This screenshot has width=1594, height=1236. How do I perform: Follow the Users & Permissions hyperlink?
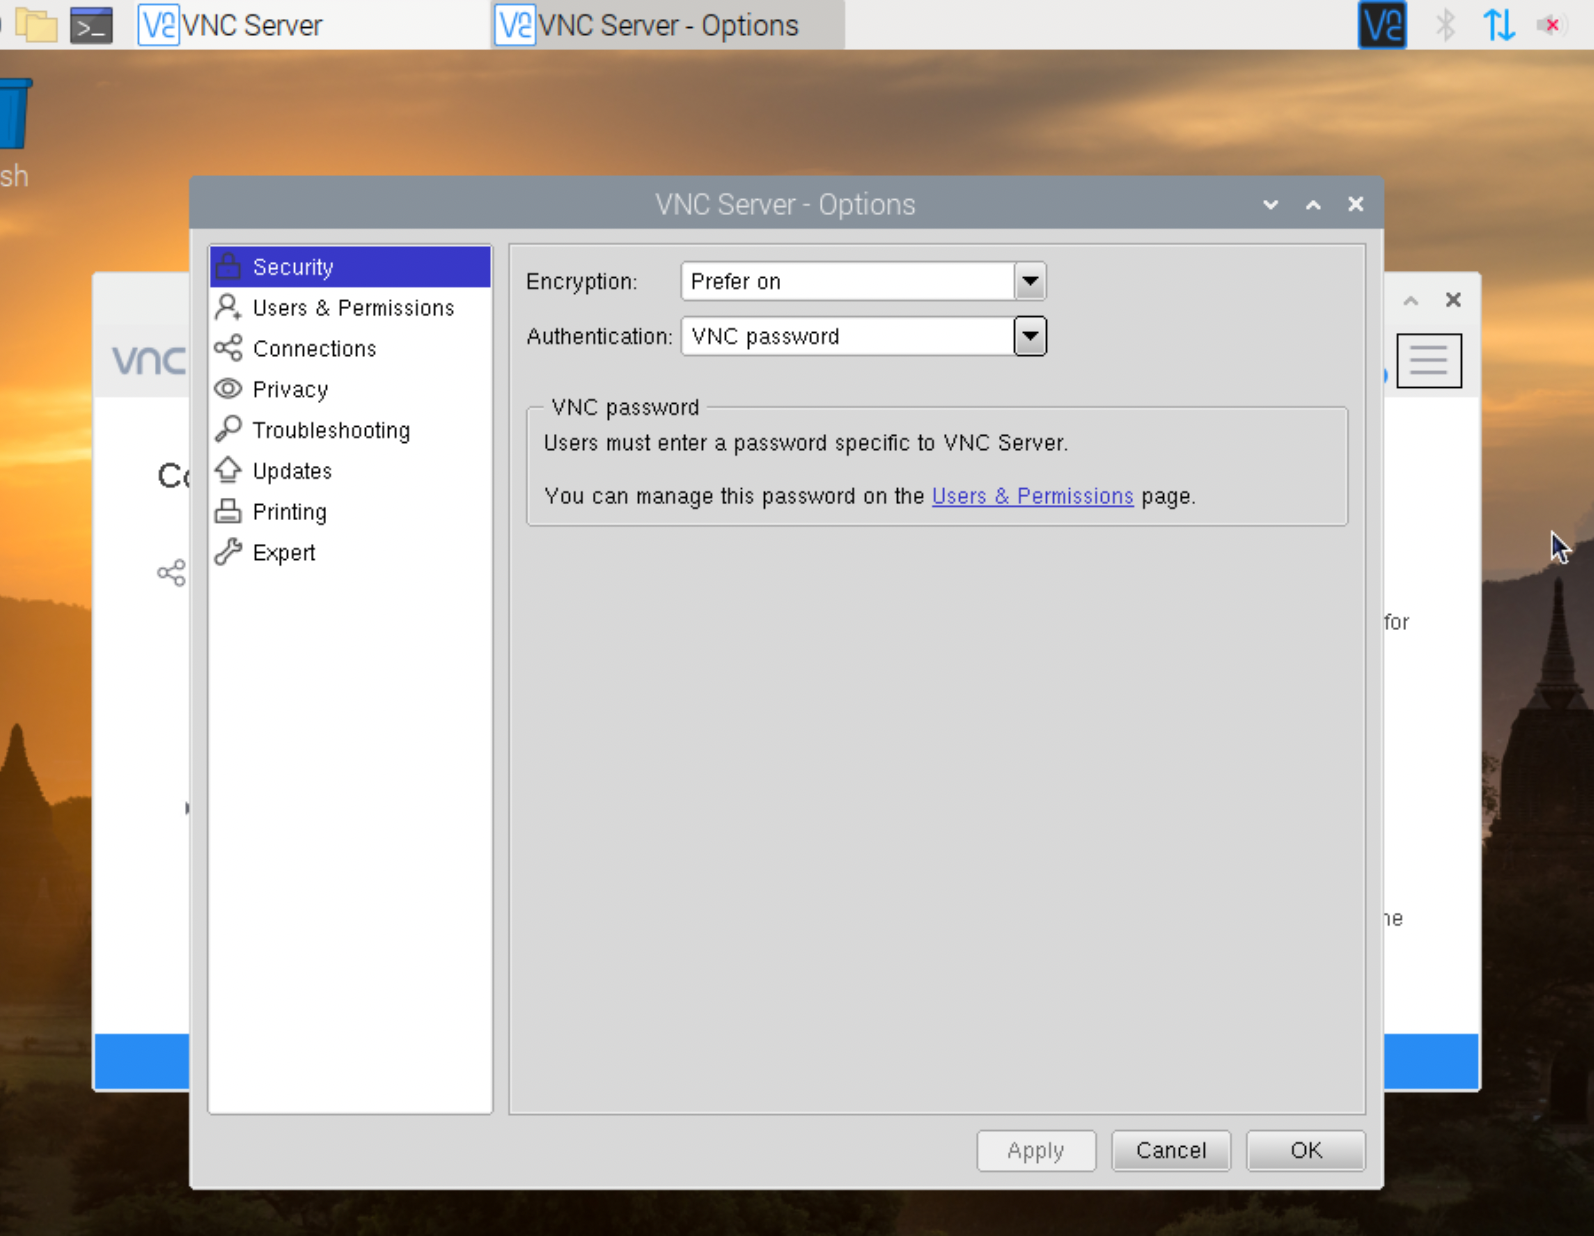1032,496
